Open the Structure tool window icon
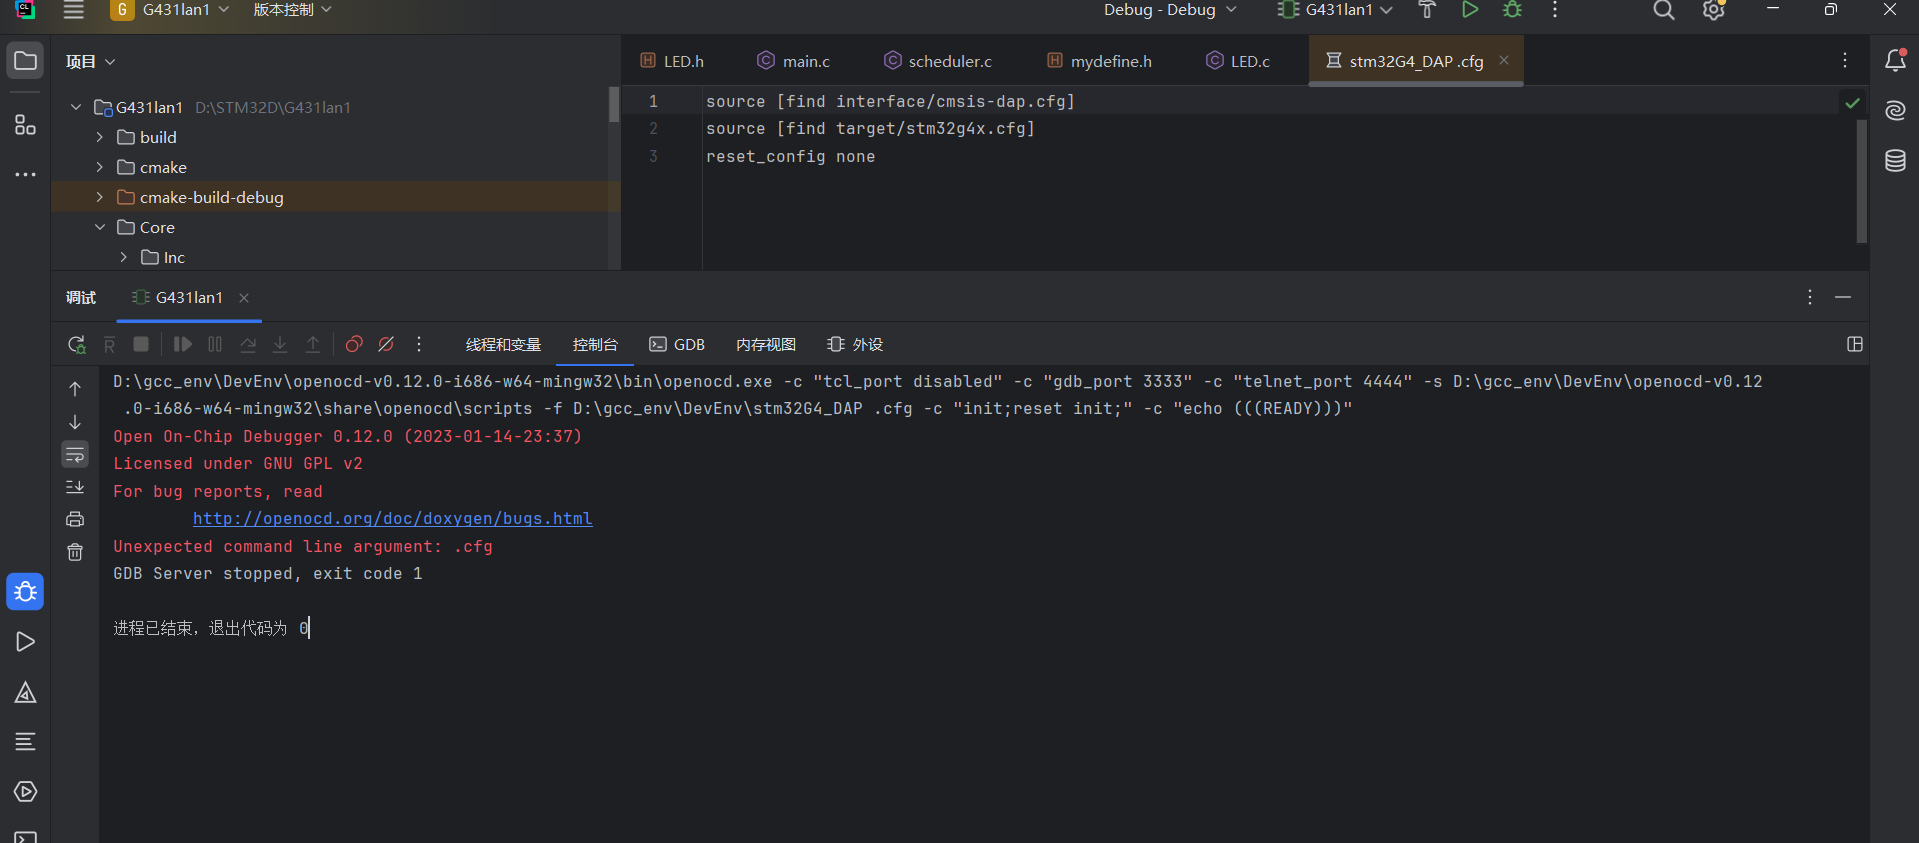 pos(25,125)
